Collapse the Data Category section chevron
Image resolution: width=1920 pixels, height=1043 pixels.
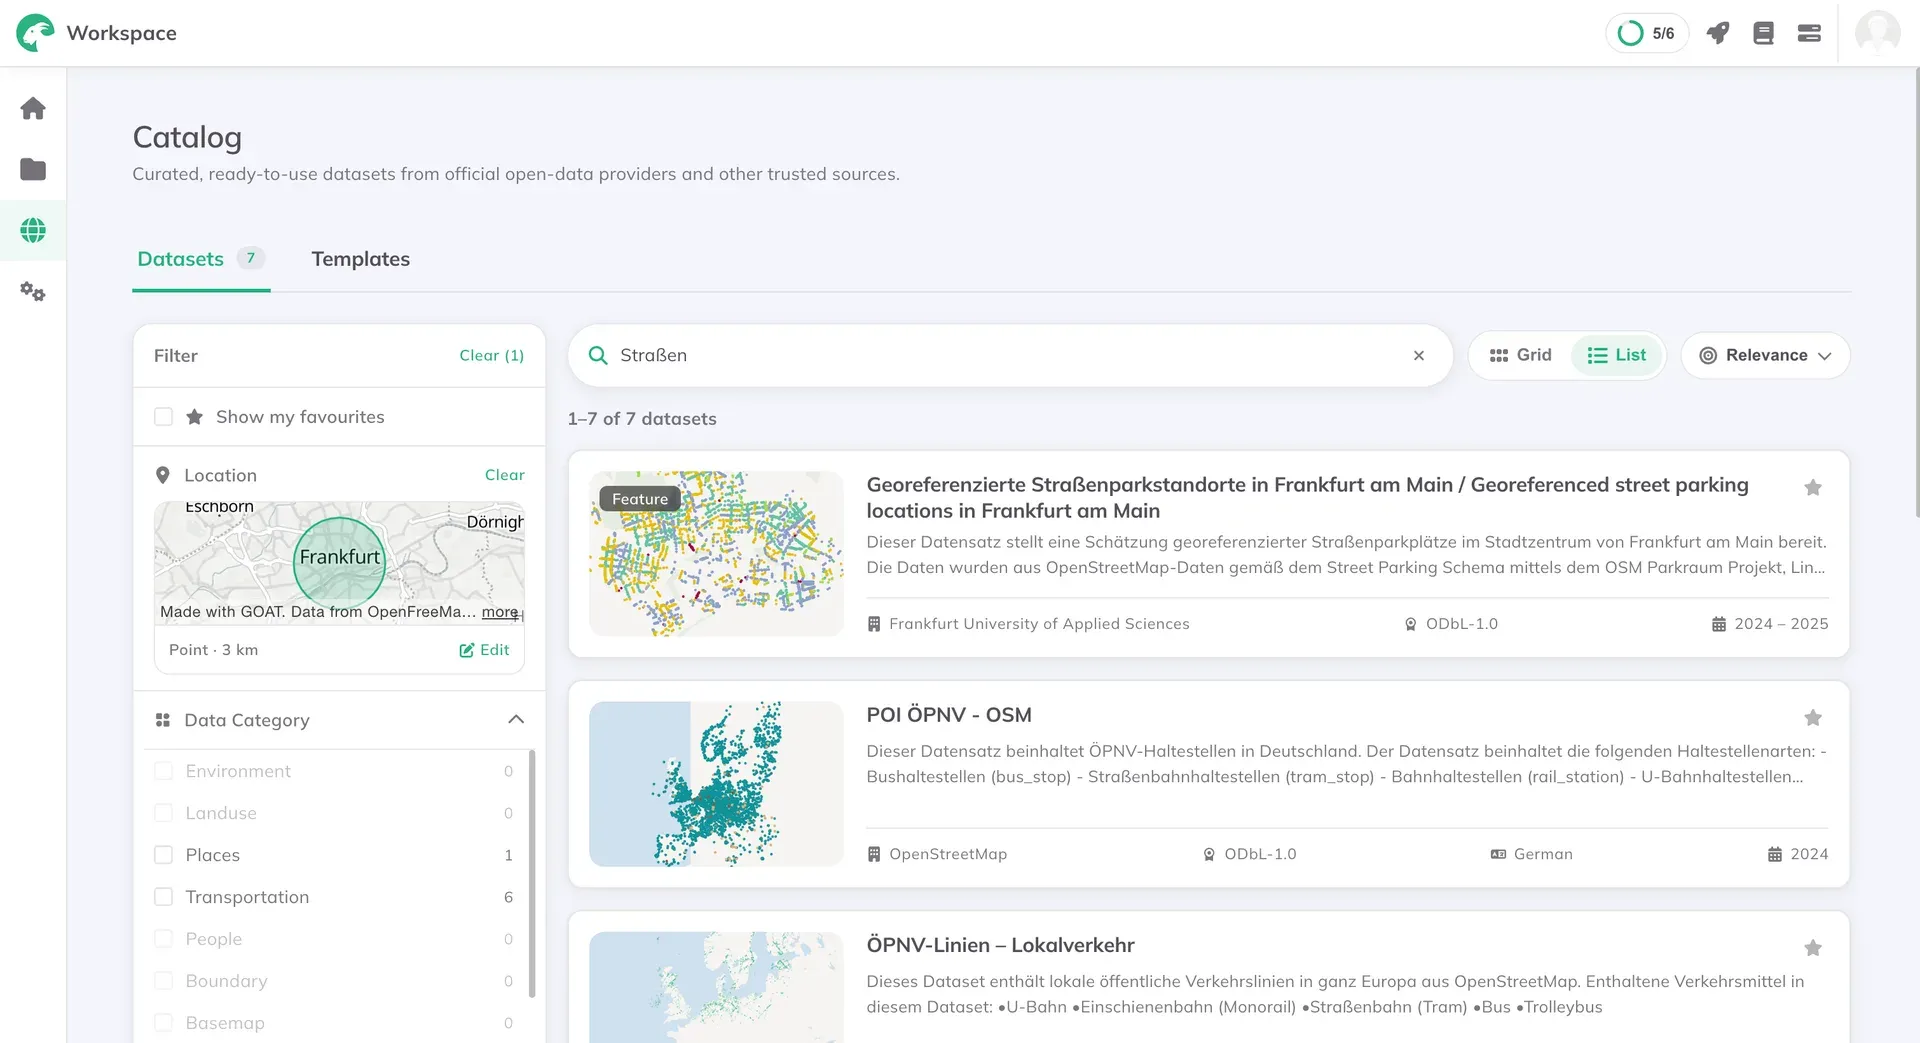click(516, 720)
